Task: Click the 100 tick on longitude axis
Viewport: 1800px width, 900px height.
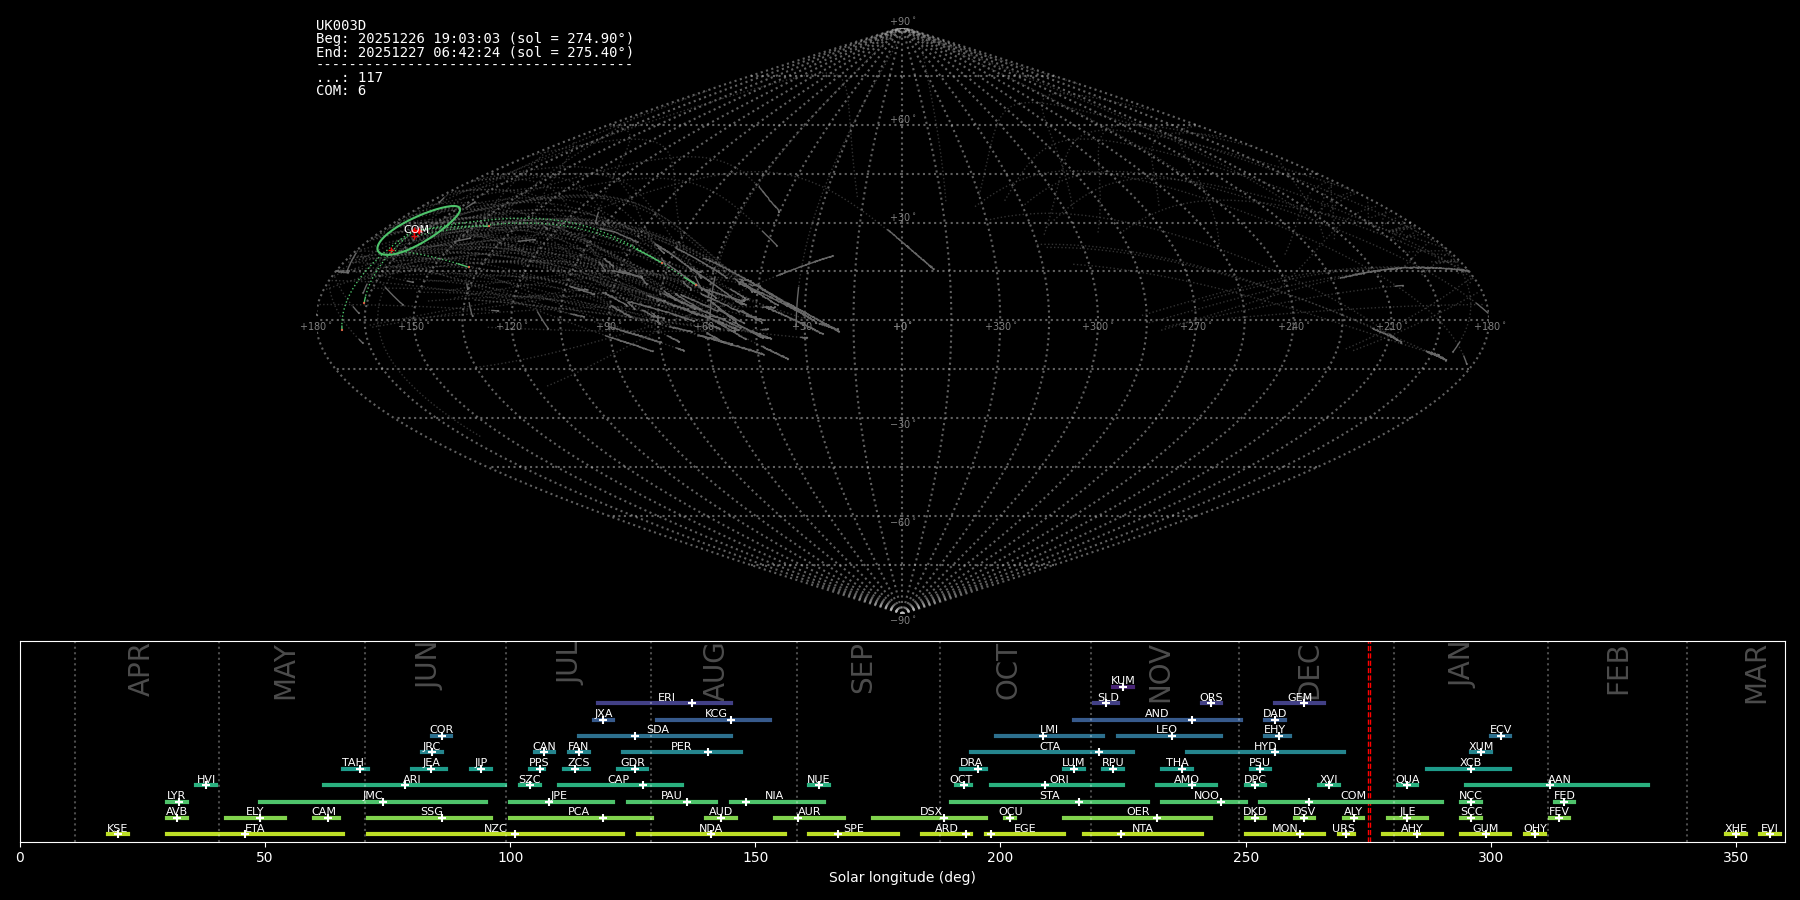Action: pos(510,857)
